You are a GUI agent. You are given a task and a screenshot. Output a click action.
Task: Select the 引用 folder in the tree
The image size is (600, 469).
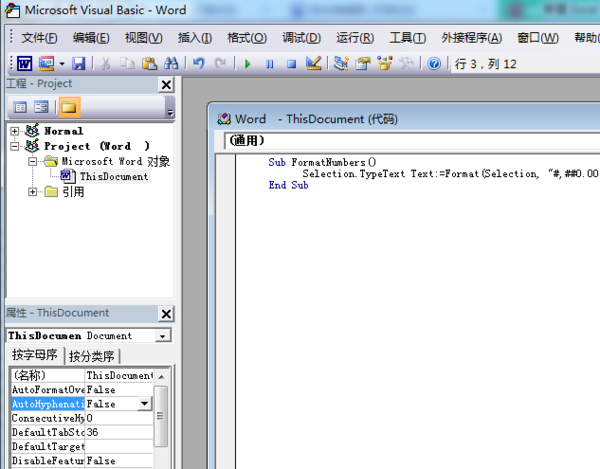pos(73,192)
